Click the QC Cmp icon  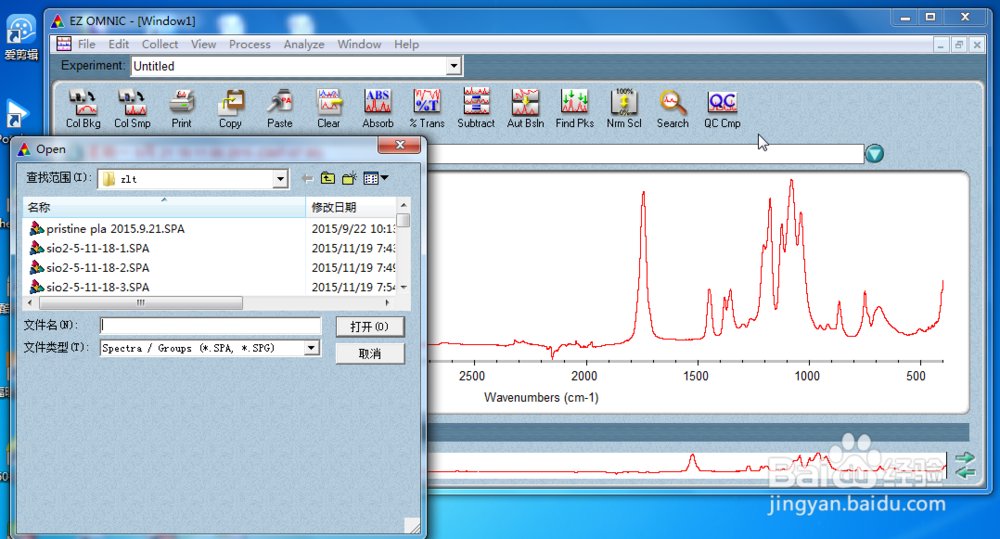(x=722, y=108)
